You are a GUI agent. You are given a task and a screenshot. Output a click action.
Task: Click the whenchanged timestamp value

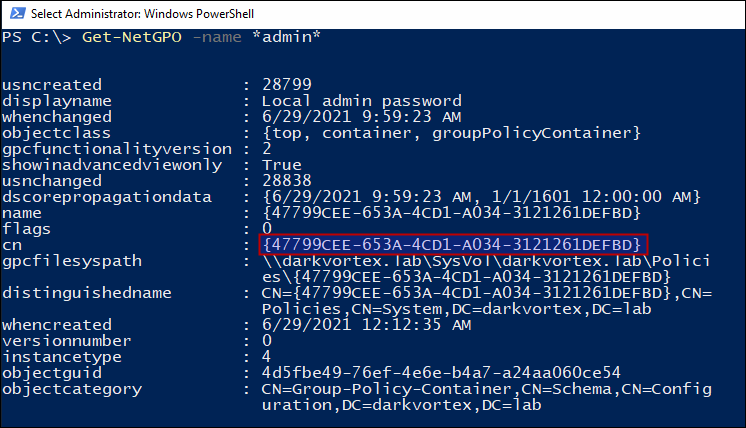361,117
